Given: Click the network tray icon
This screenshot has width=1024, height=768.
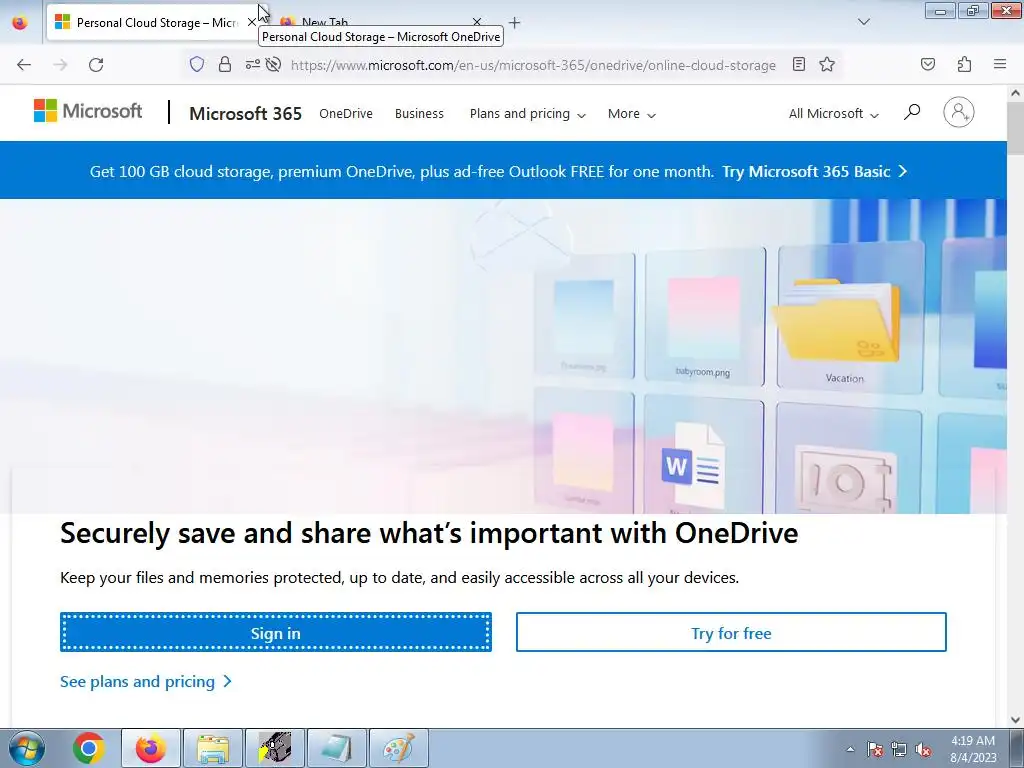Looking at the screenshot, I should coord(899,749).
